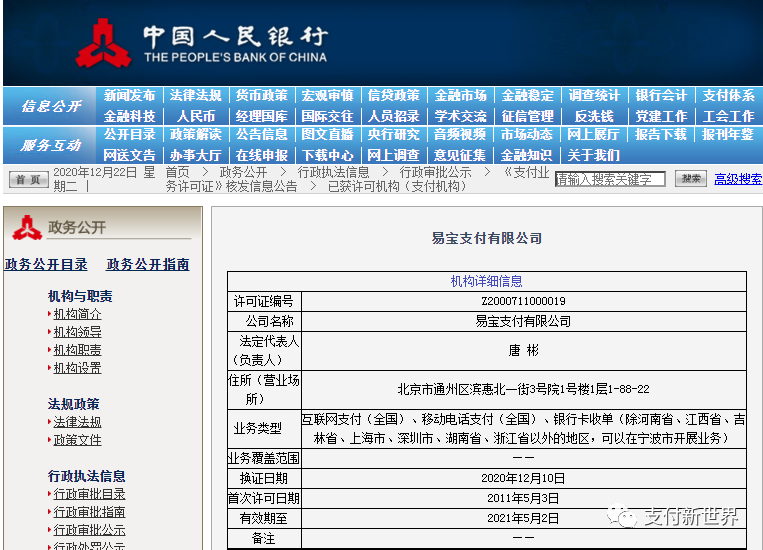Open 政务公开指南 in the sidebar
763x550 pixels.
(148, 264)
